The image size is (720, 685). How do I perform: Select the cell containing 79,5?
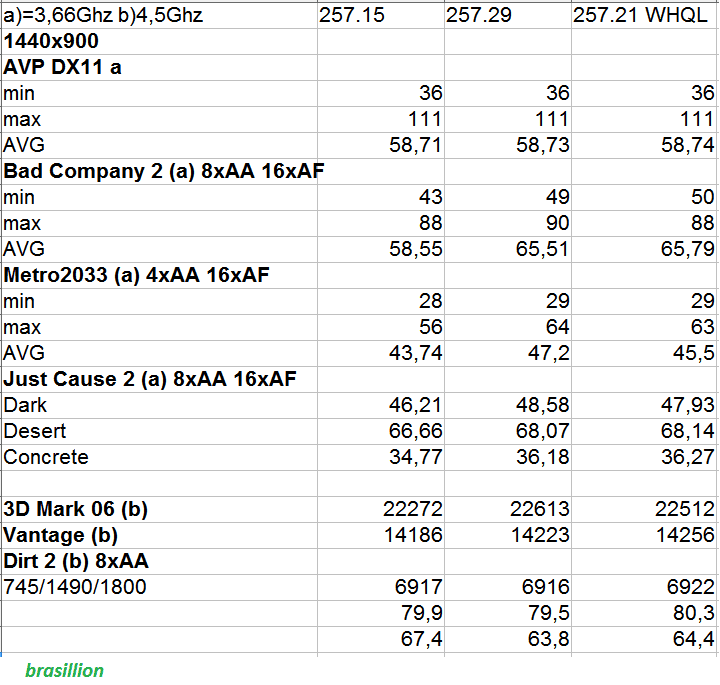[x=508, y=613]
